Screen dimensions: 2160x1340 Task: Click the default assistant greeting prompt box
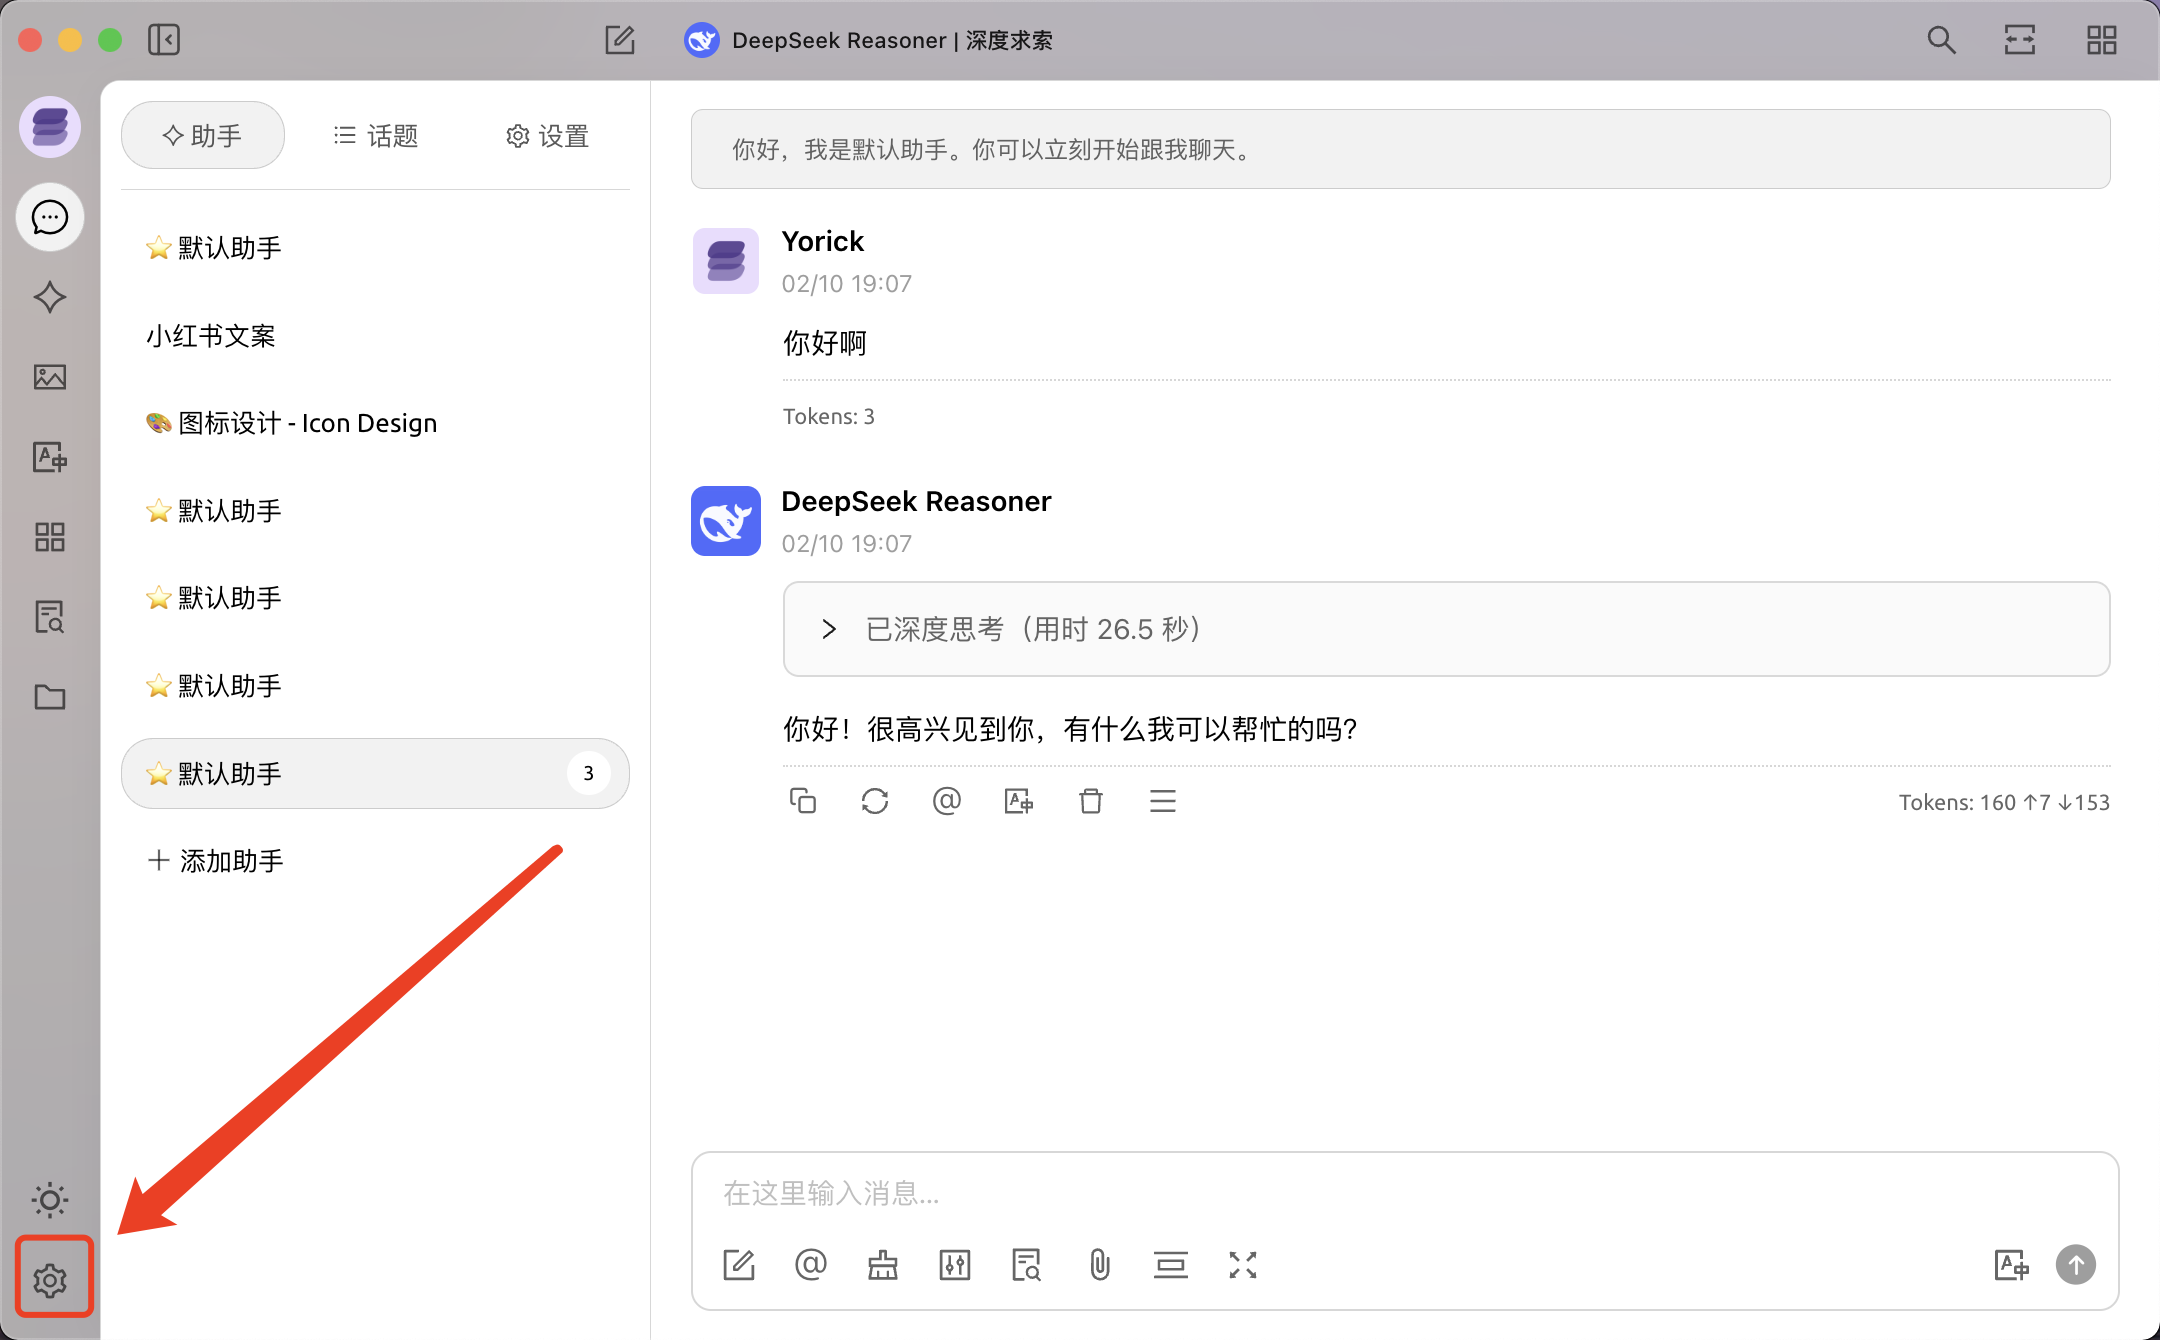click(x=1400, y=149)
